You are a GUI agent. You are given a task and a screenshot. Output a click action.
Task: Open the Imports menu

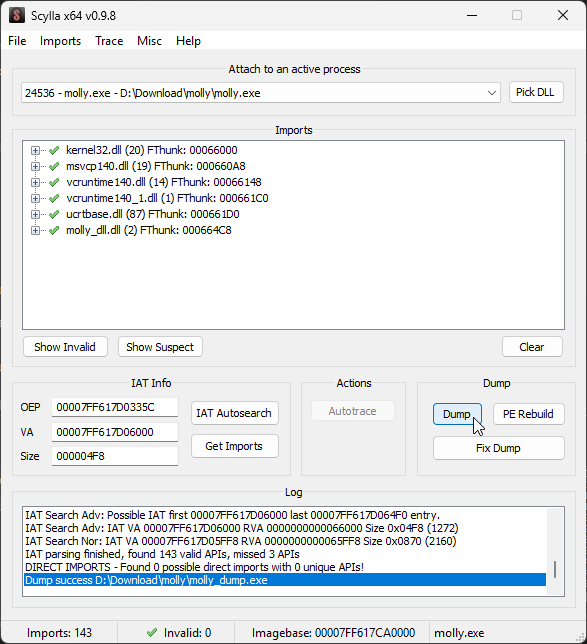pyautogui.click(x=60, y=41)
